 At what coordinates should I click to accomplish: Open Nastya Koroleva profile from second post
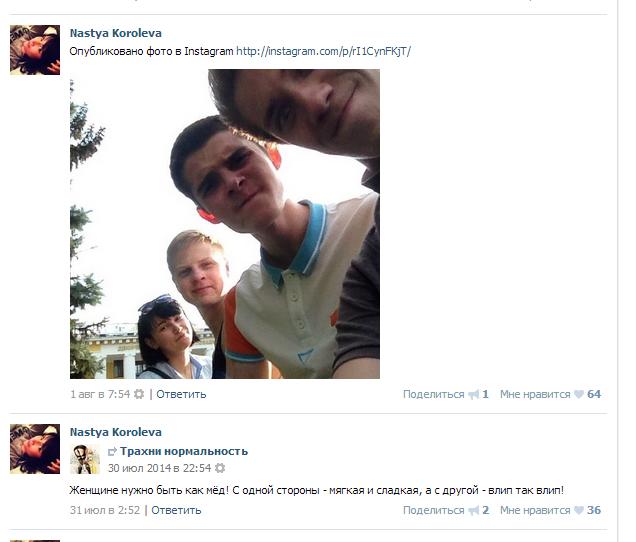point(116,432)
